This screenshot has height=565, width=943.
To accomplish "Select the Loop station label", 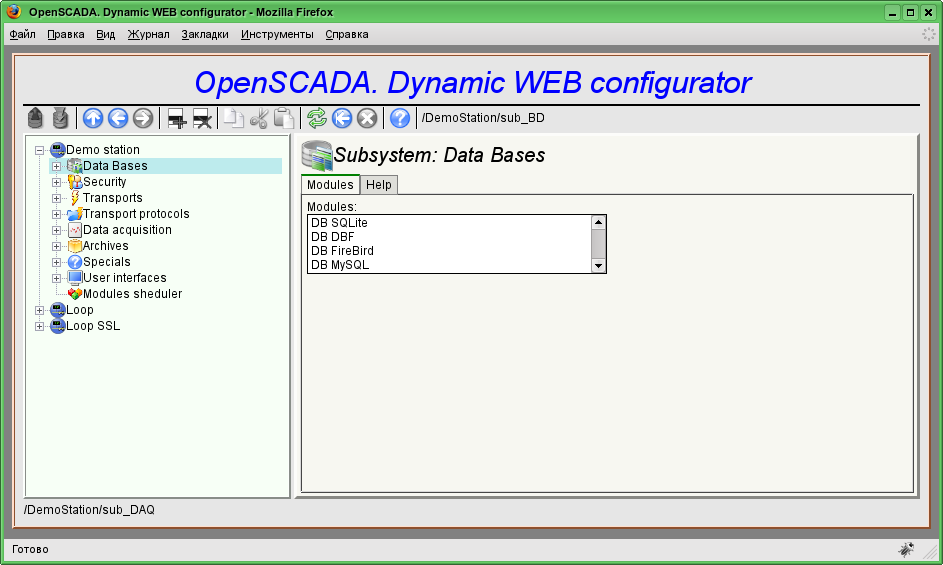I will (79, 310).
